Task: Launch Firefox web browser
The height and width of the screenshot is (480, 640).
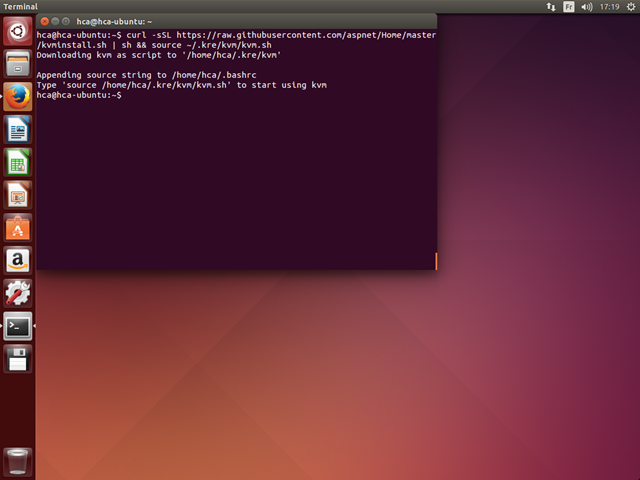Action: (18, 97)
